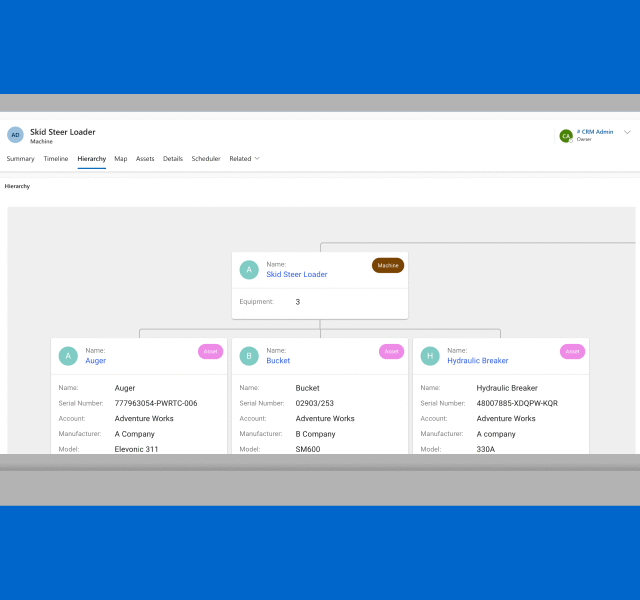Click the Asset badge on Auger card
This screenshot has width=640, height=600.
(210, 351)
